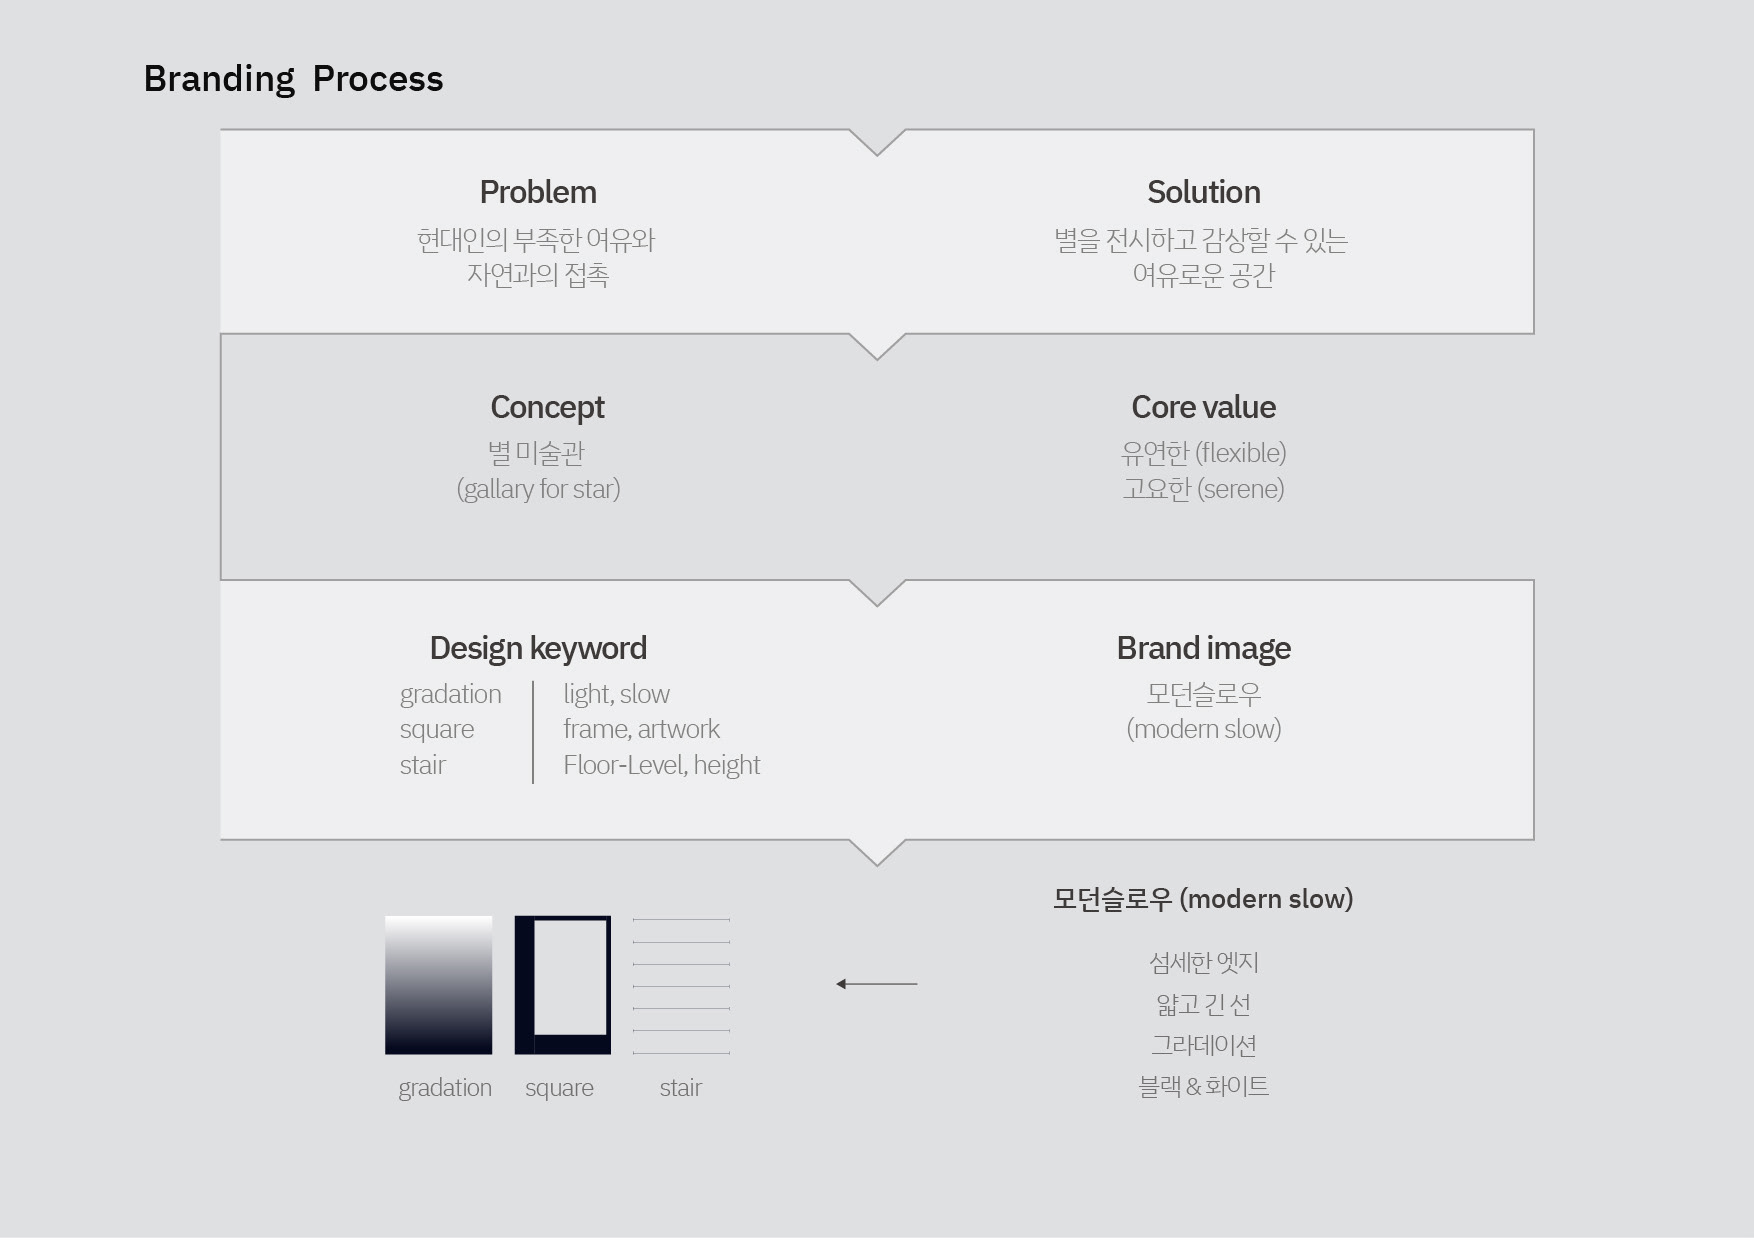Click the flexible core value text
Screen dimensions: 1754x1240
click(x=1203, y=453)
